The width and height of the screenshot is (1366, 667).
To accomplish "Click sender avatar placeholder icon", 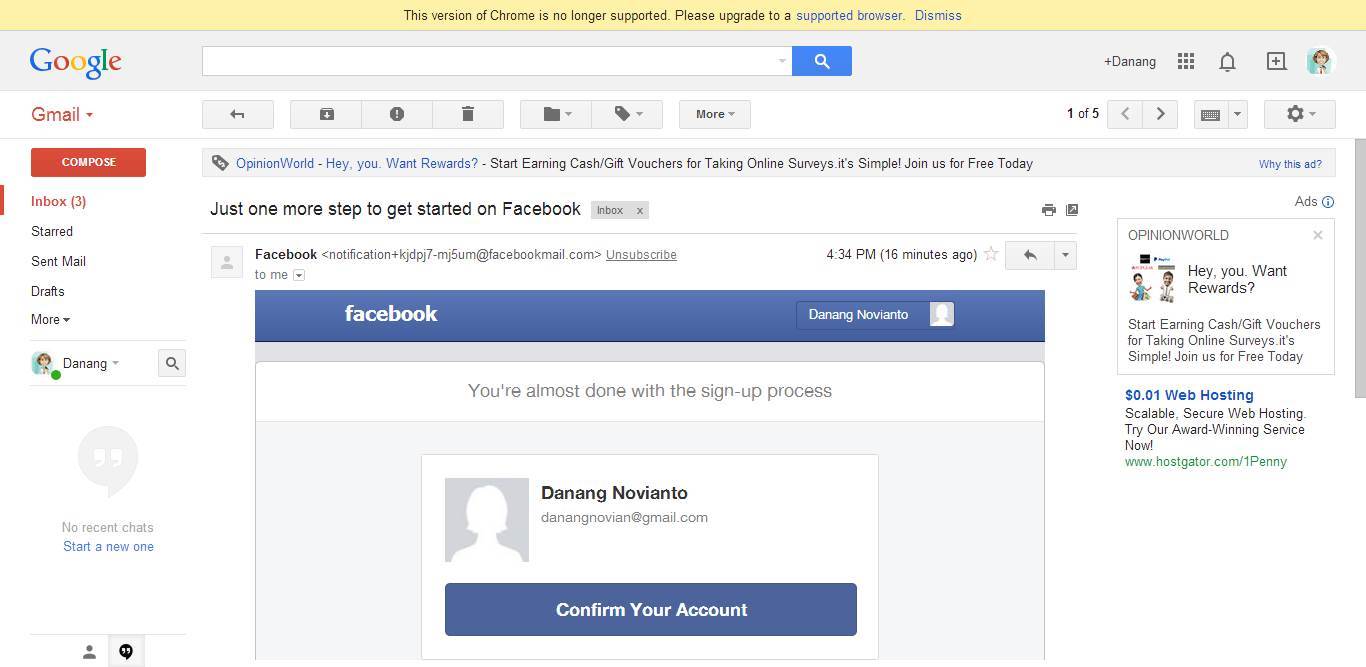I will pos(227,262).
